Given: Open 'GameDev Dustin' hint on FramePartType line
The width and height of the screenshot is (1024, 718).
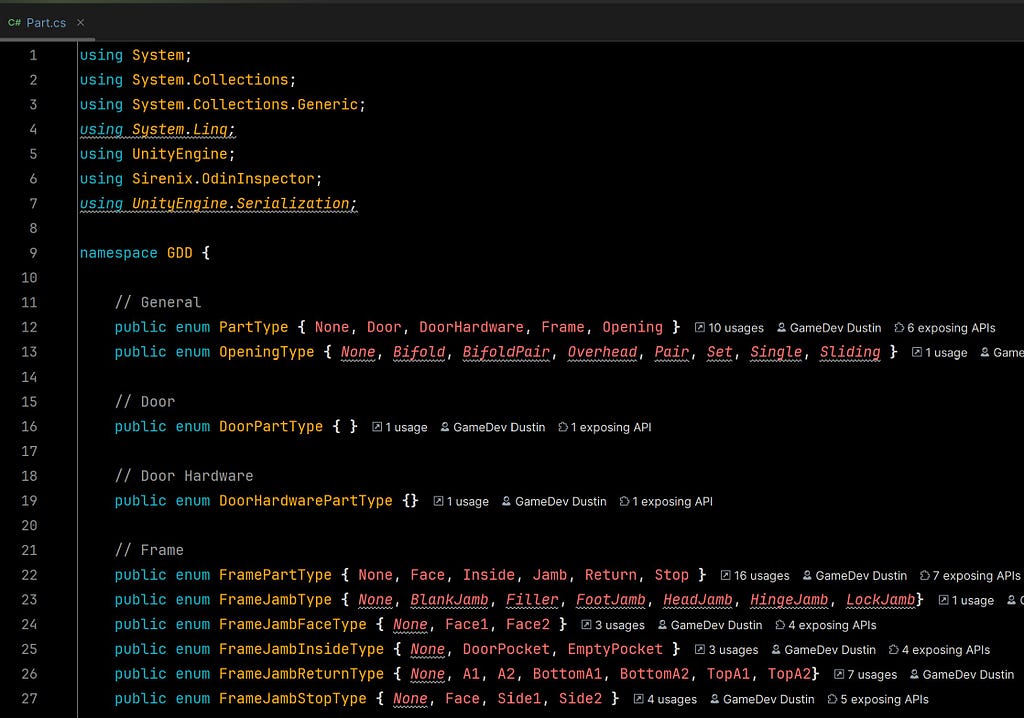Looking at the screenshot, I should coord(861,576).
